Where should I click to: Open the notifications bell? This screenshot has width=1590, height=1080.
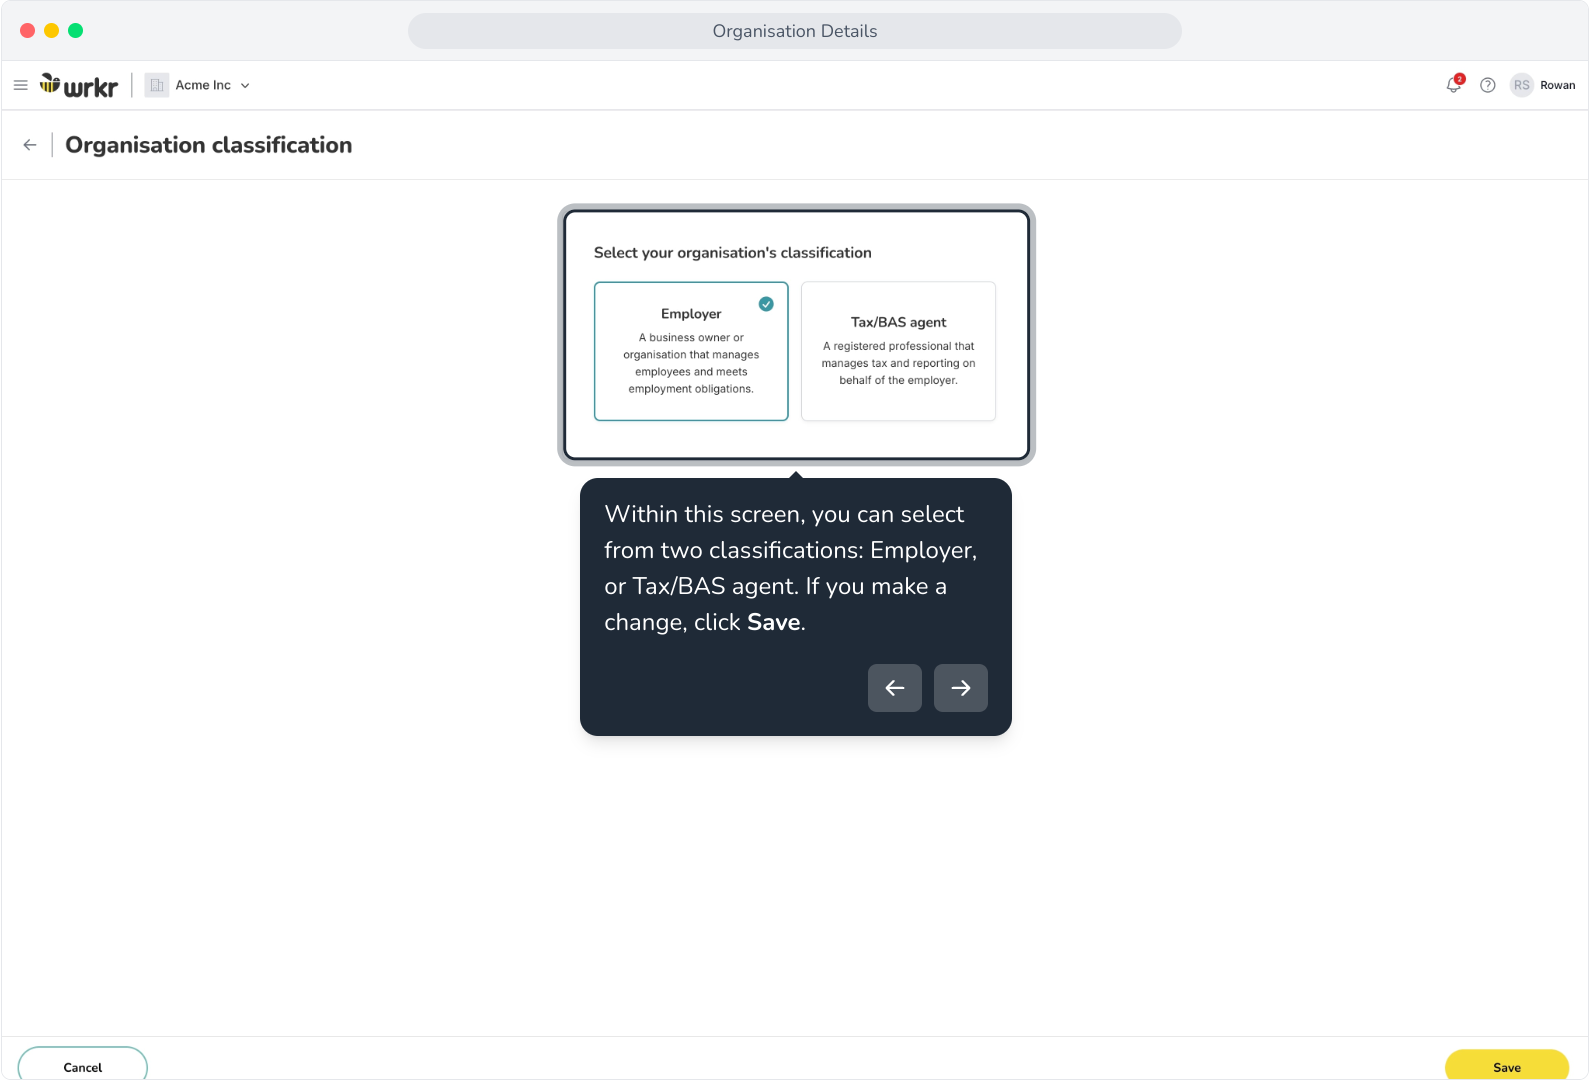tap(1454, 85)
